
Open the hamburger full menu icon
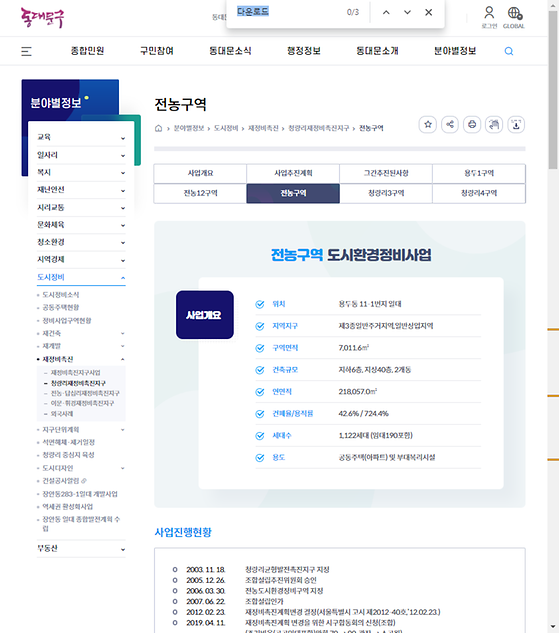tap(26, 51)
